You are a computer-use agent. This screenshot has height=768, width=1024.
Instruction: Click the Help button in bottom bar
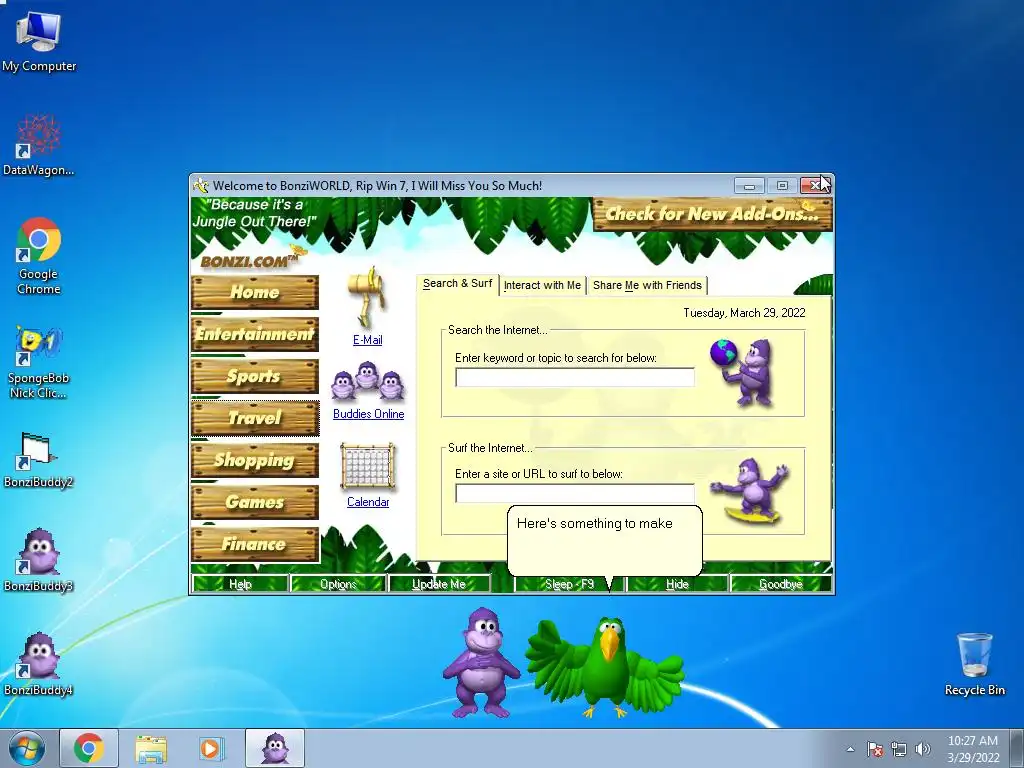coord(240,584)
